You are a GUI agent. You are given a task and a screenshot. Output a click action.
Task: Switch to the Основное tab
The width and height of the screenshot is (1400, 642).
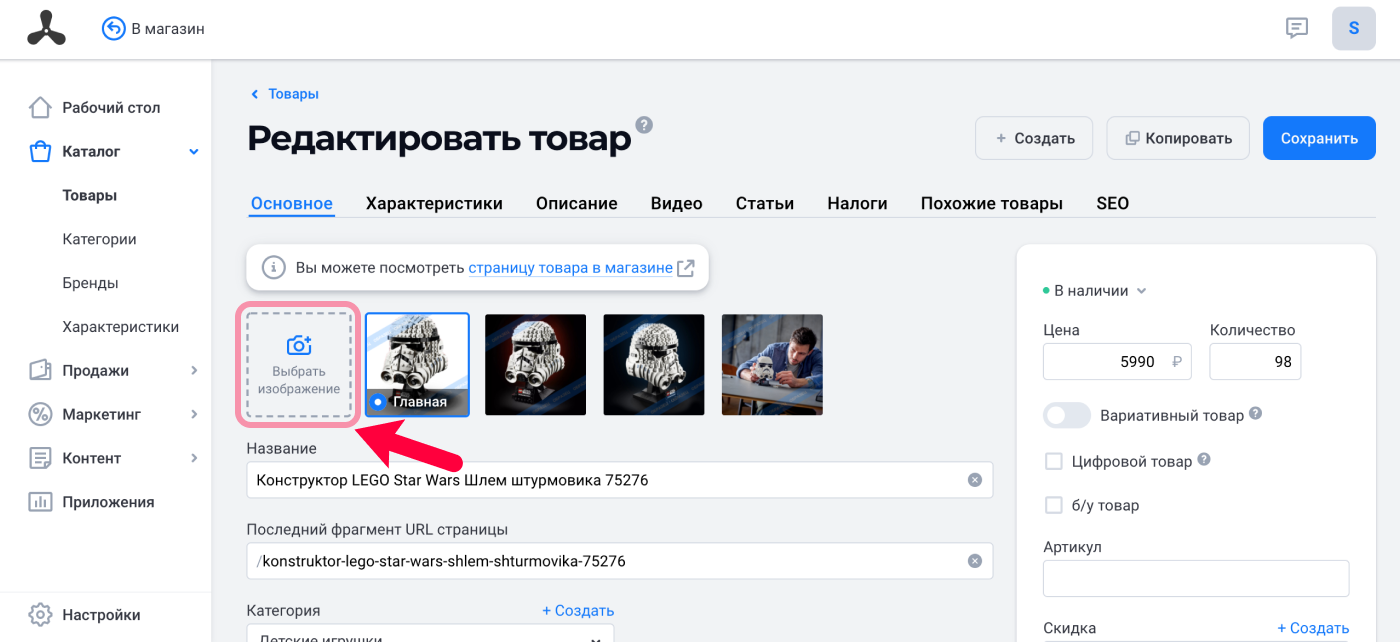(x=292, y=203)
